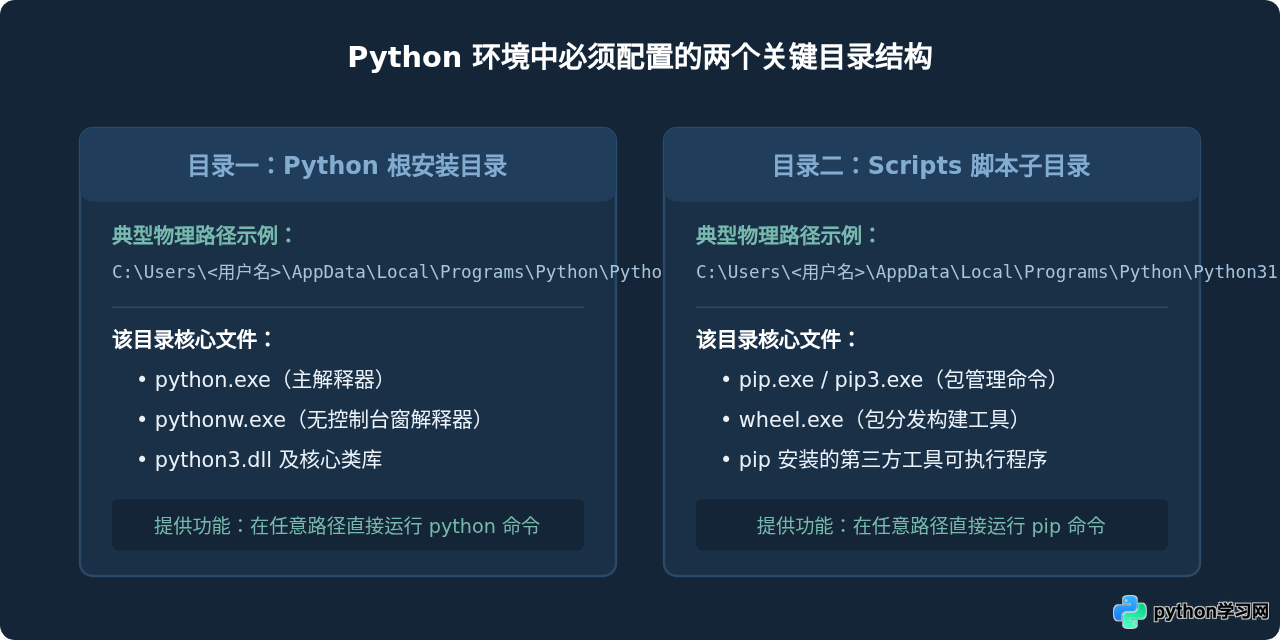This screenshot has width=1280, height=640.
Task: Click '该目录核心文件：' in the 目录二 card
Action: [x=778, y=340]
